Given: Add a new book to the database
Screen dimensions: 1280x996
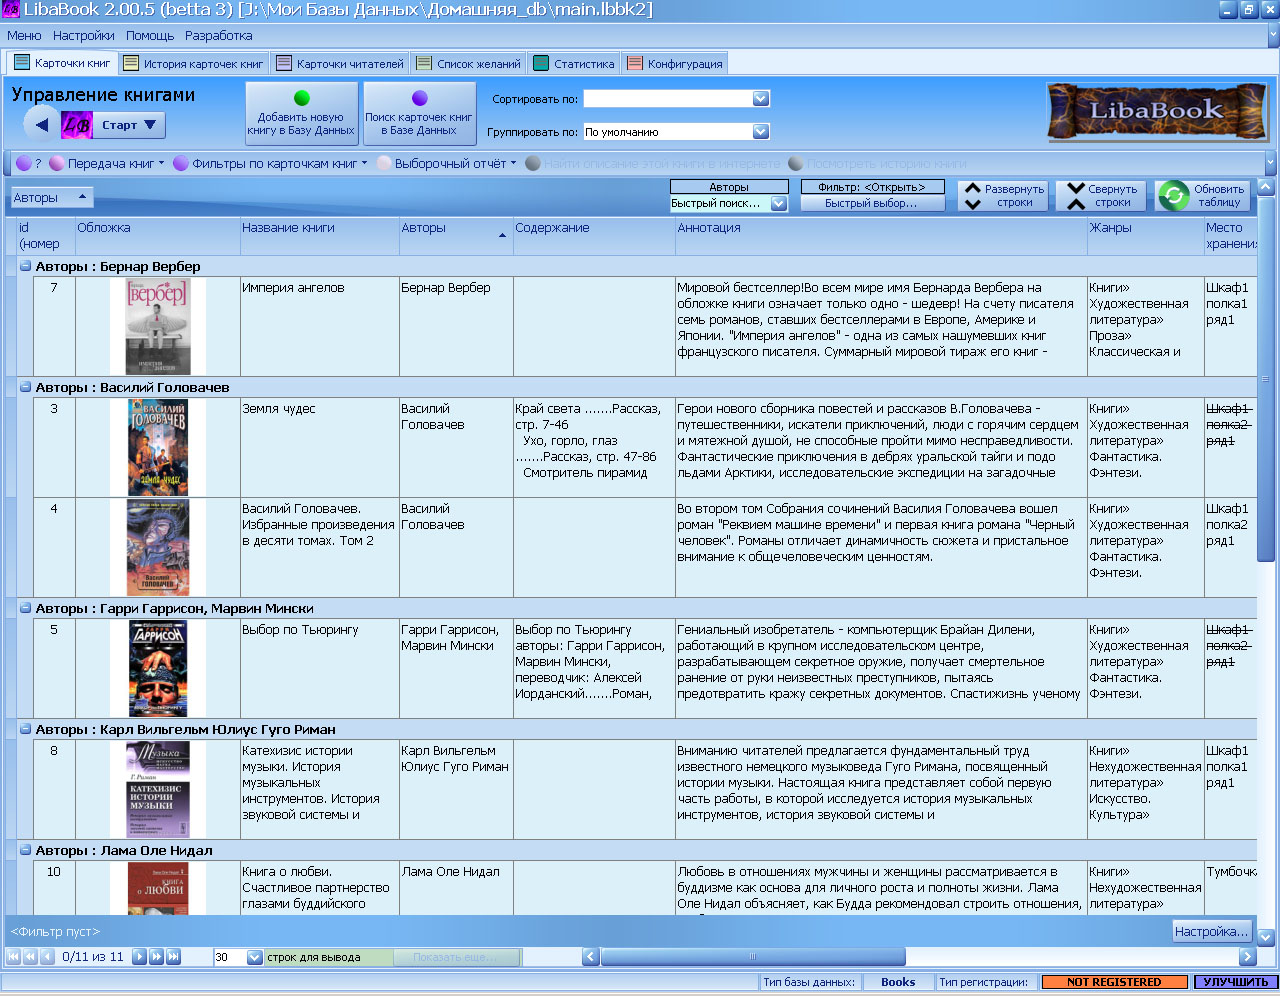Looking at the screenshot, I should tap(301, 114).
